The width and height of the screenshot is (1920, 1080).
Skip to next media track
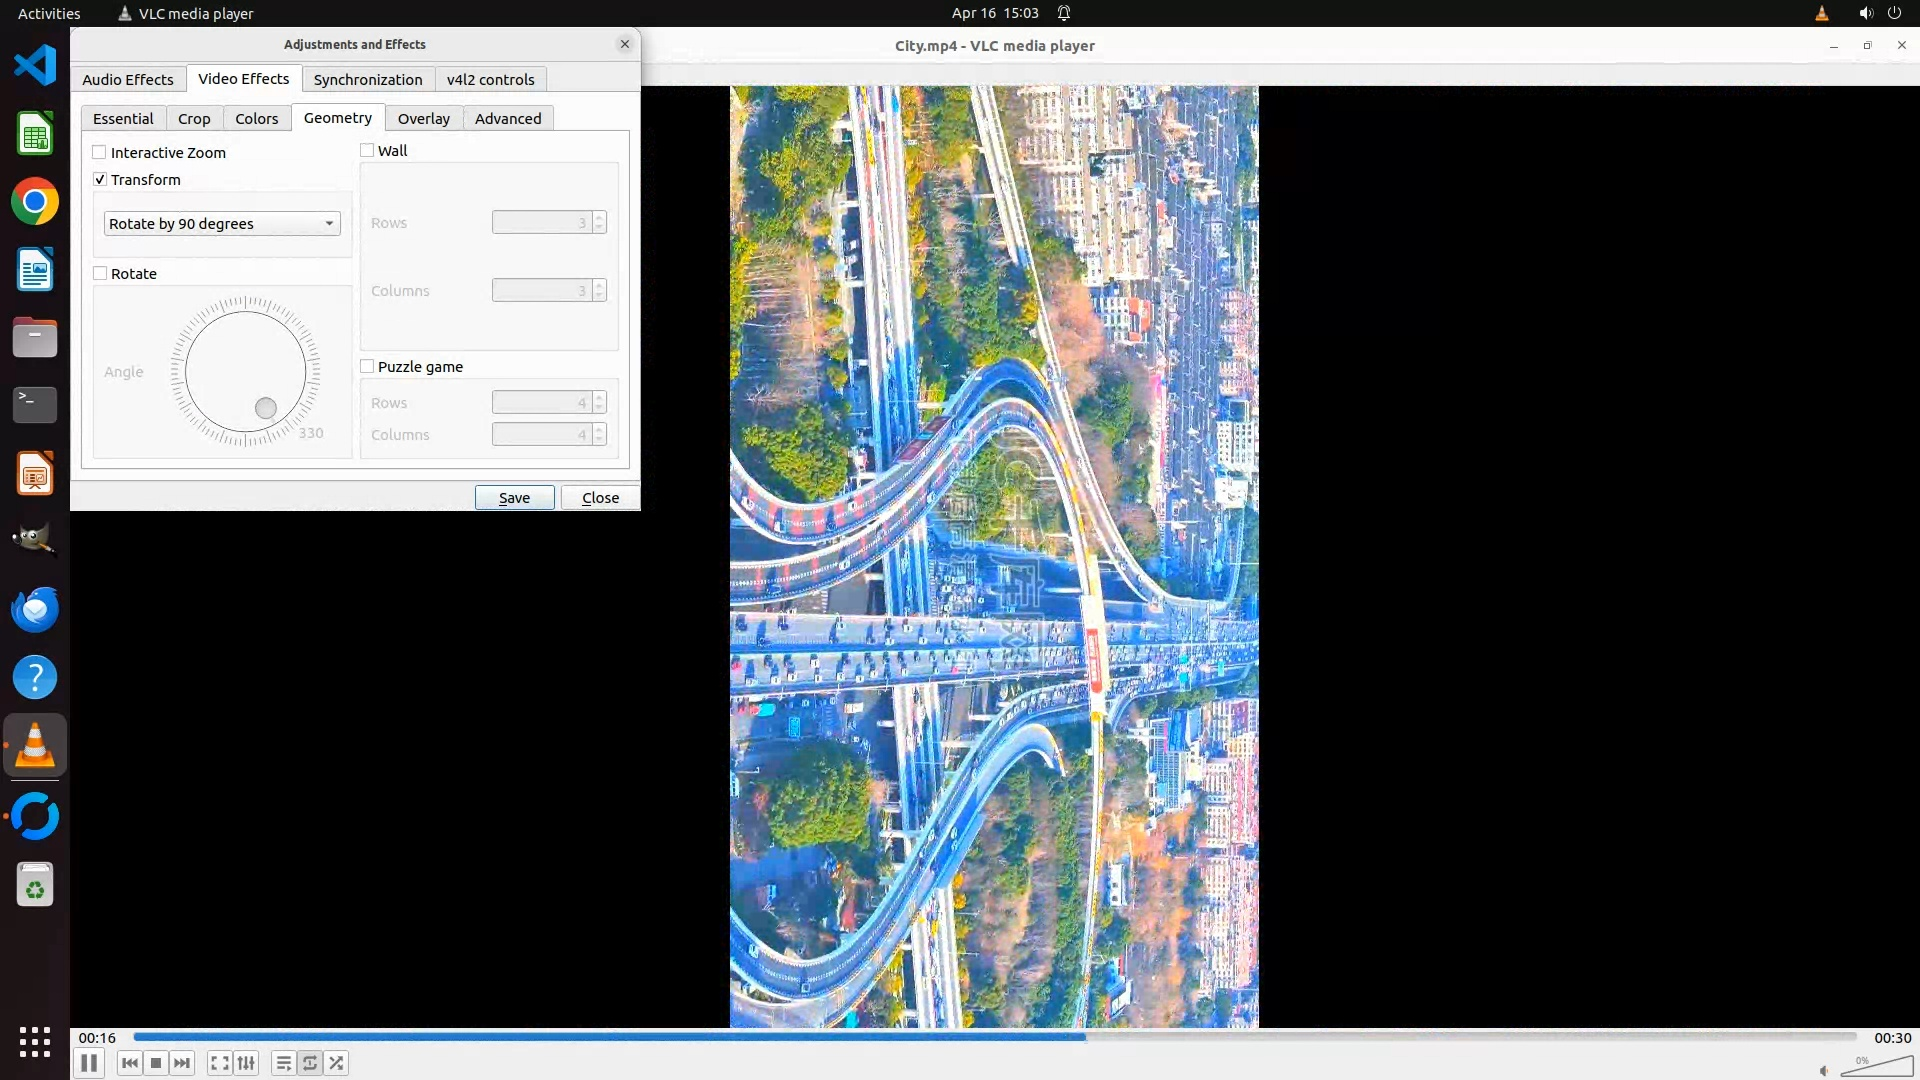(182, 1063)
